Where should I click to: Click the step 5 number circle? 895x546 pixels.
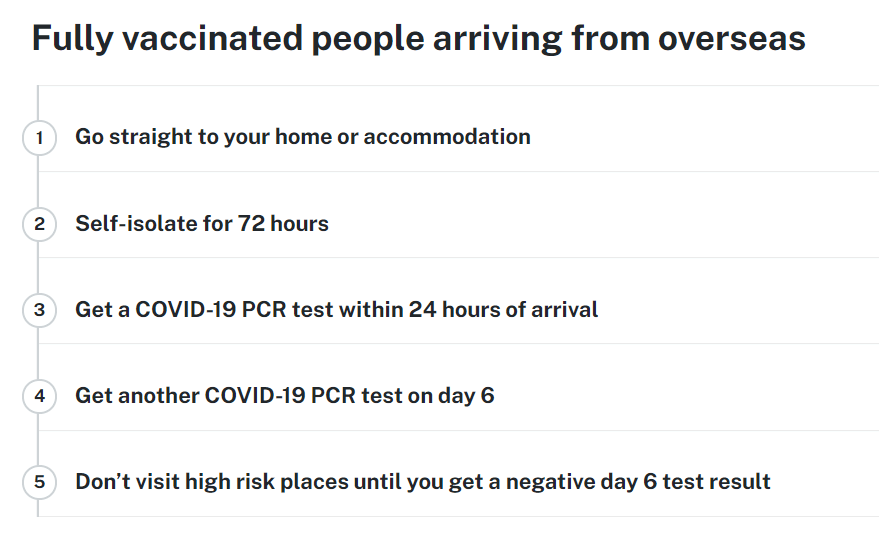point(39,482)
